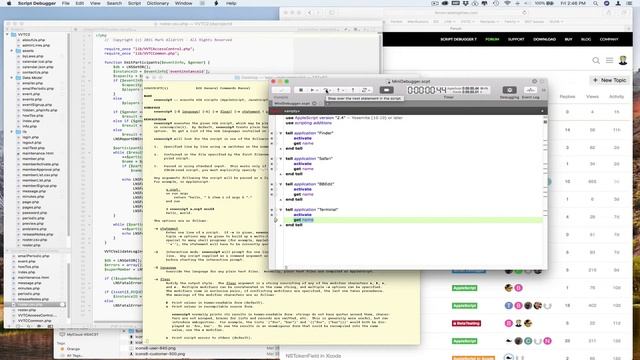Click SCRIPT DEBUGGER 7 link on website

458,40
